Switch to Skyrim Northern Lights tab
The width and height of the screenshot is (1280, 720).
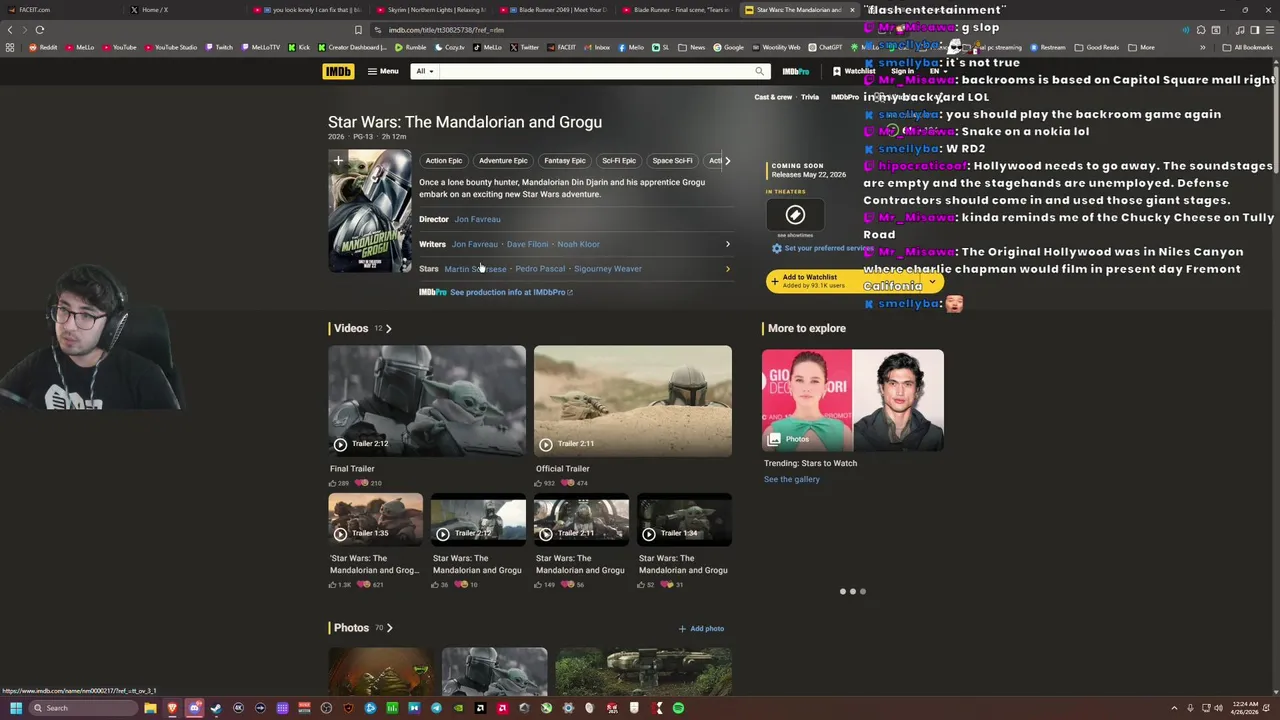coord(432,10)
